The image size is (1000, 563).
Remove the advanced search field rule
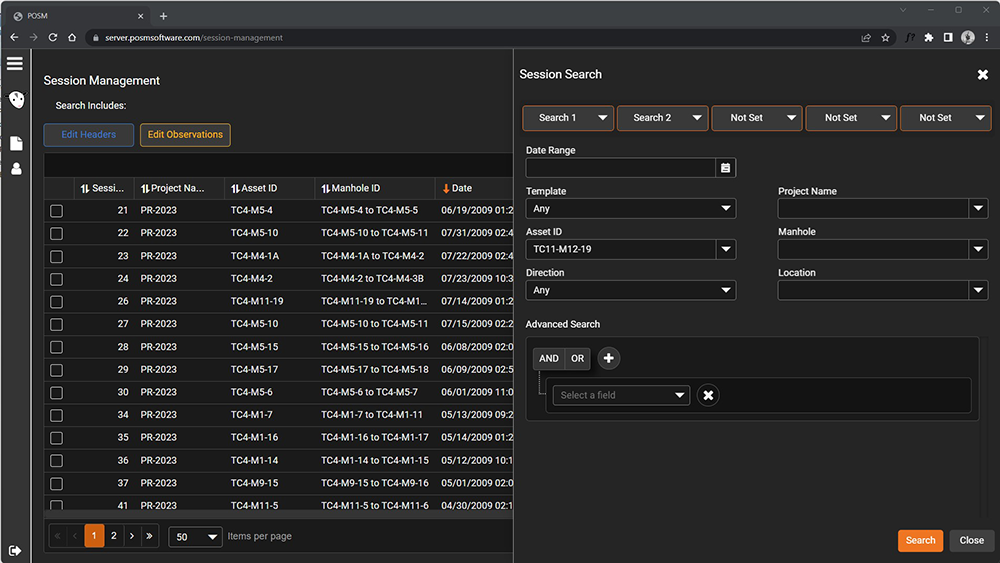(708, 395)
